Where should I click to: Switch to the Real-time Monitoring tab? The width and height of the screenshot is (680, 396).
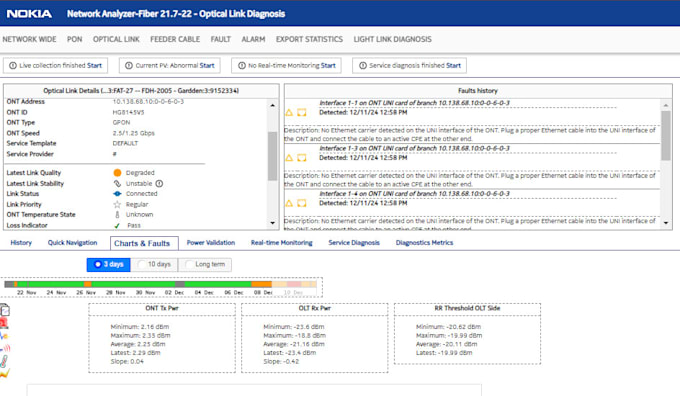click(x=281, y=243)
